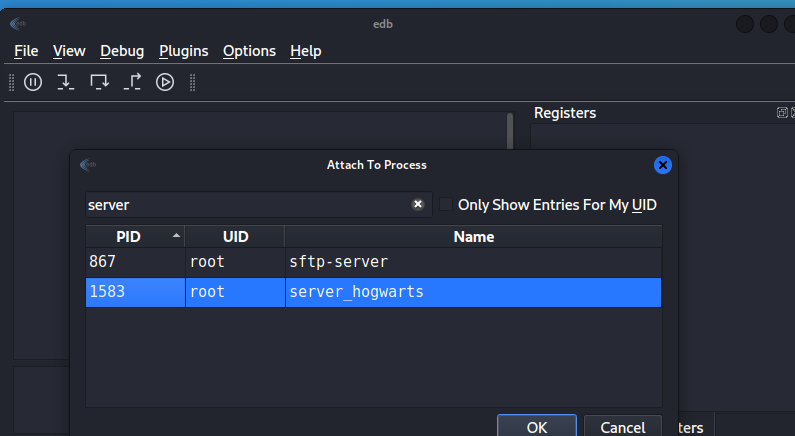795x436 pixels.
Task: Enable Only Show Entries For My UID
Action: click(x=446, y=204)
